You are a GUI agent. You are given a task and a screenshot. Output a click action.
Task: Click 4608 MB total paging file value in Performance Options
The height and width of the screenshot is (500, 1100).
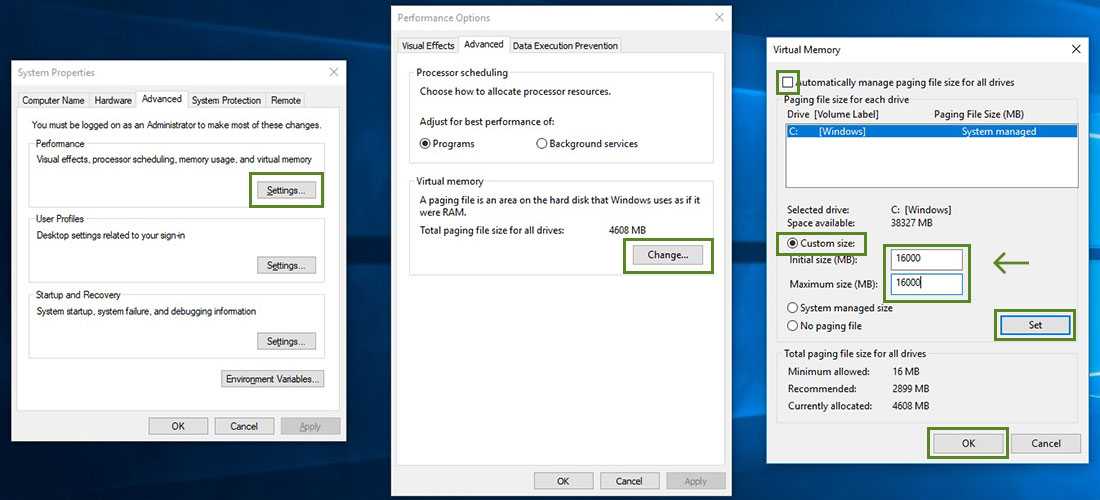(x=627, y=230)
